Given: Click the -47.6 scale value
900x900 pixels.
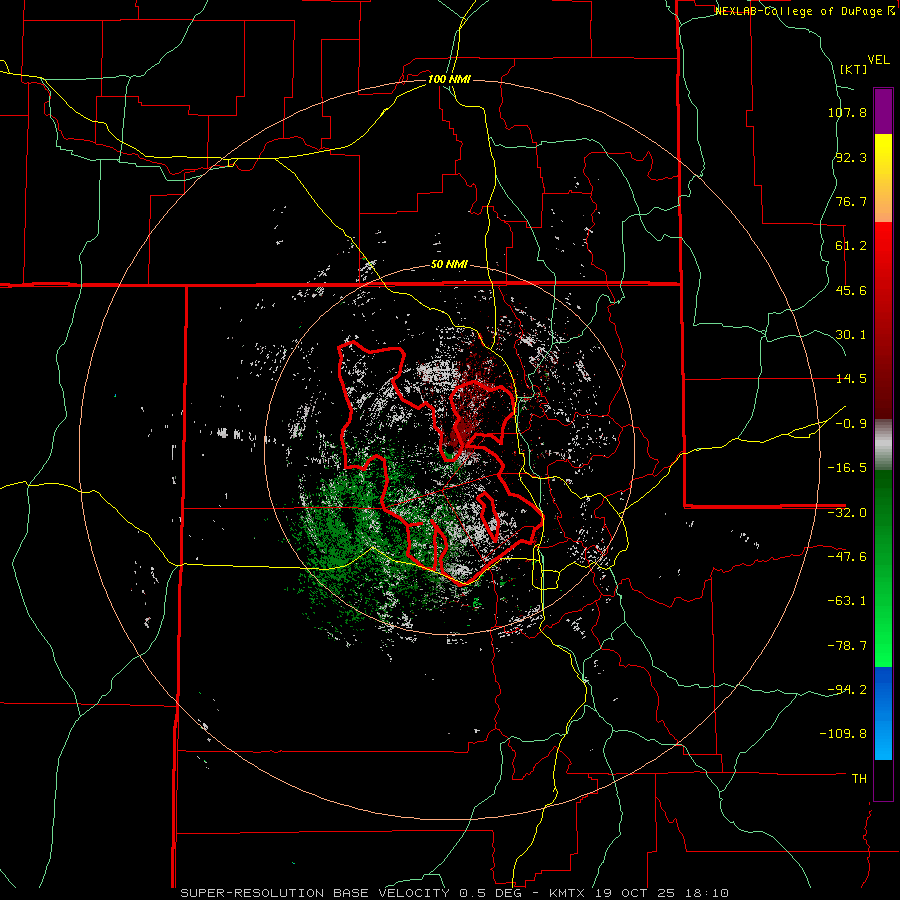Looking at the screenshot, I should coord(847,557).
